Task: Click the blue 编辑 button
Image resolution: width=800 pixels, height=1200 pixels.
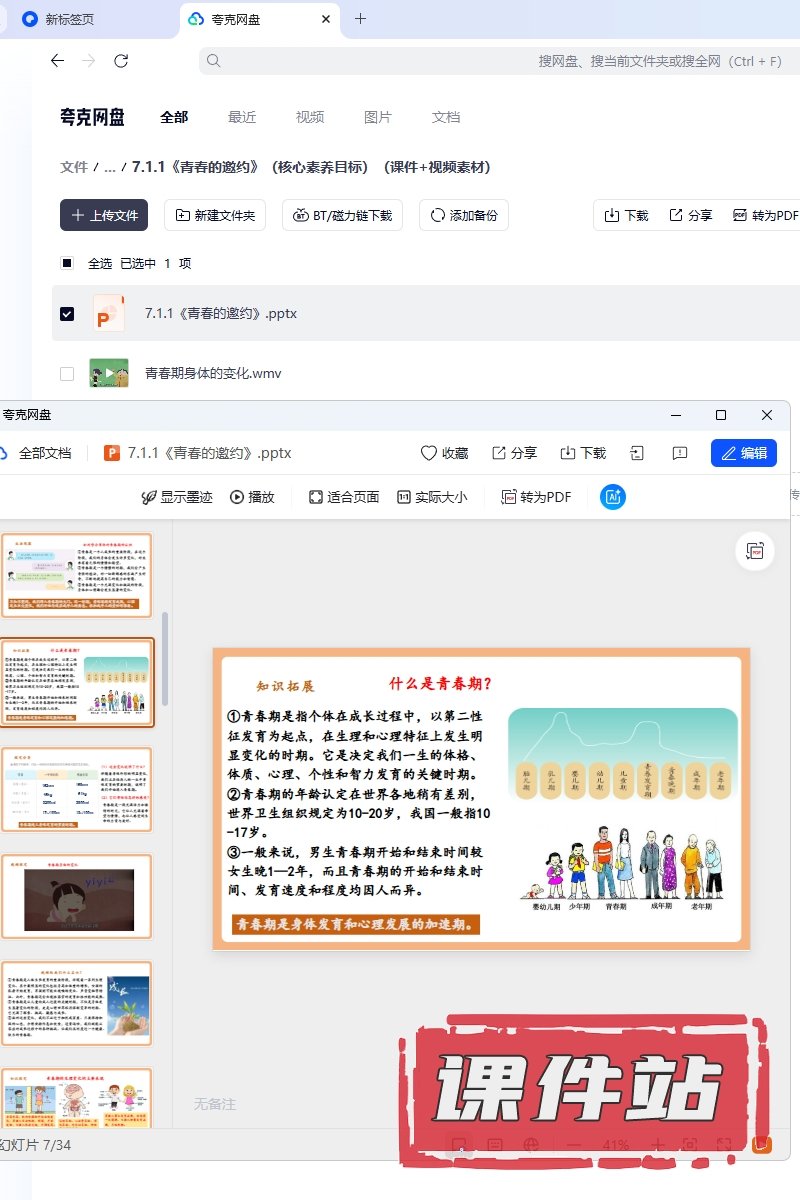Action: pos(744,453)
